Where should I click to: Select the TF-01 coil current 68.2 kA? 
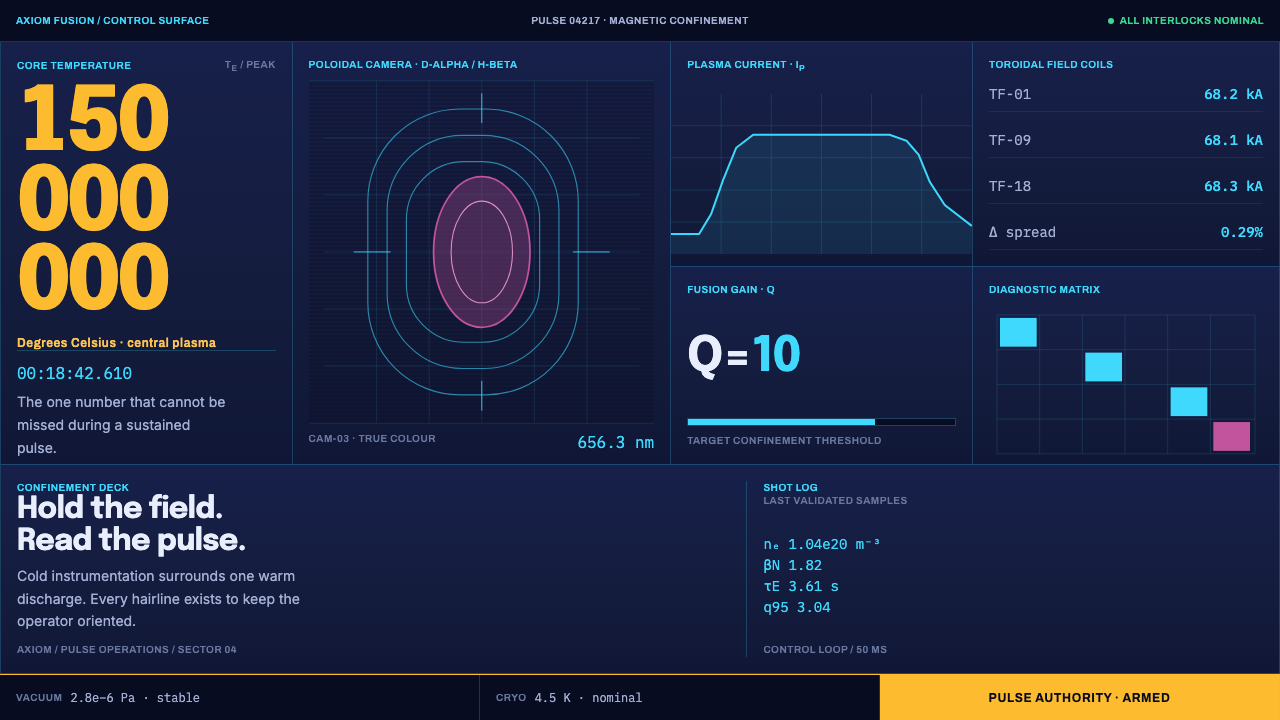(1233, 94)
